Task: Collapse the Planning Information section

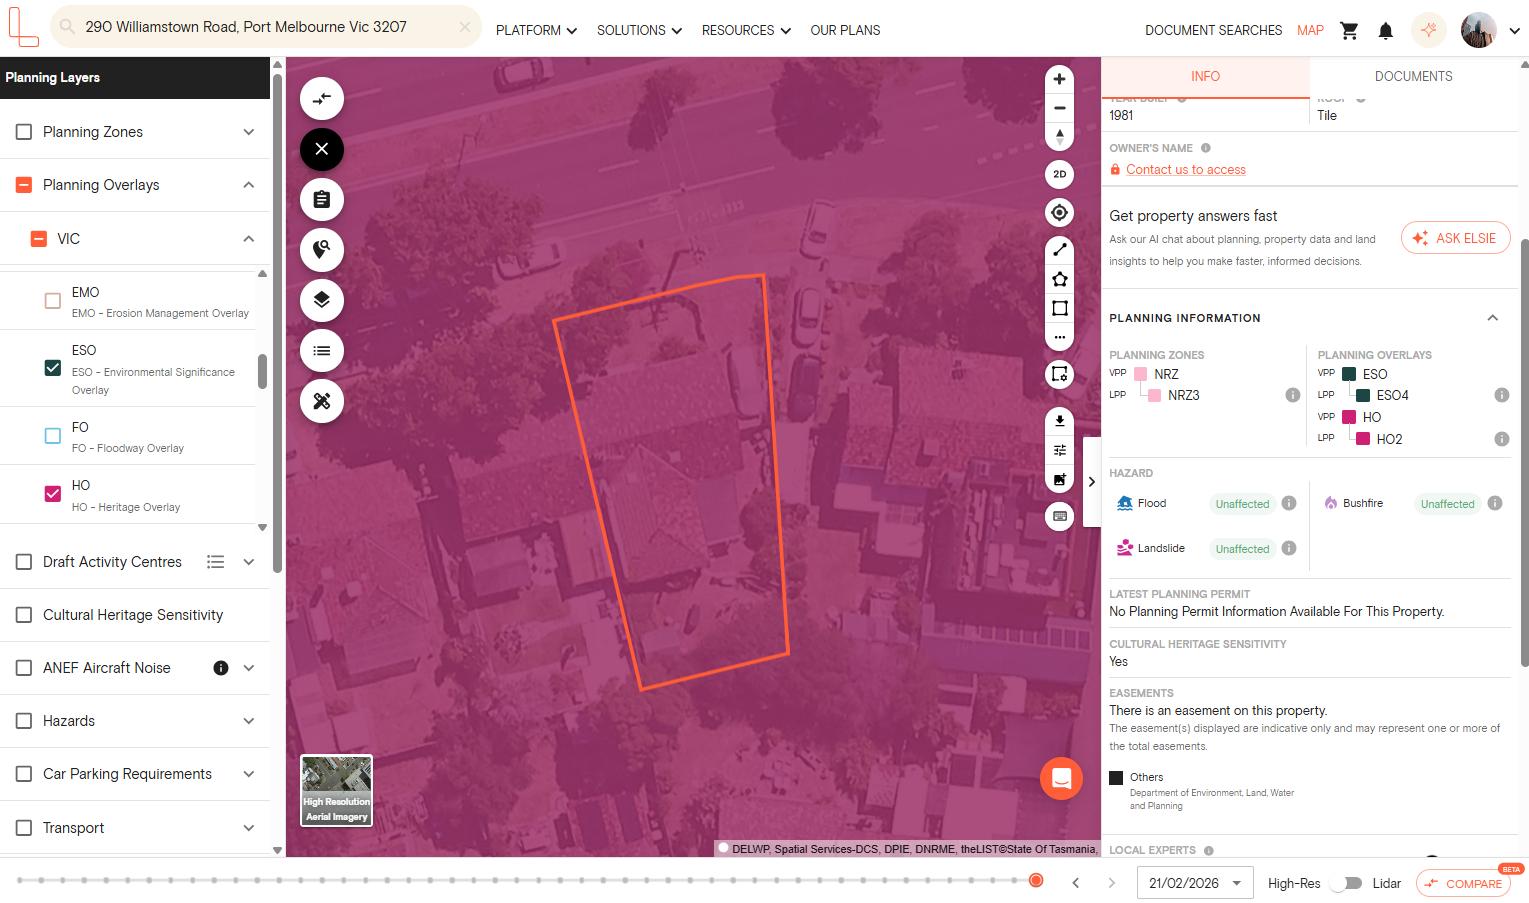Action: pos(1492,318)
